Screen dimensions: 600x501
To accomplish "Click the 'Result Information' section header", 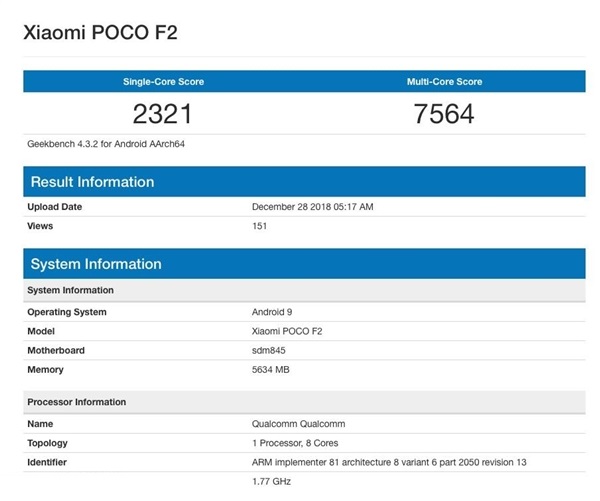I will tap(304, 181).
